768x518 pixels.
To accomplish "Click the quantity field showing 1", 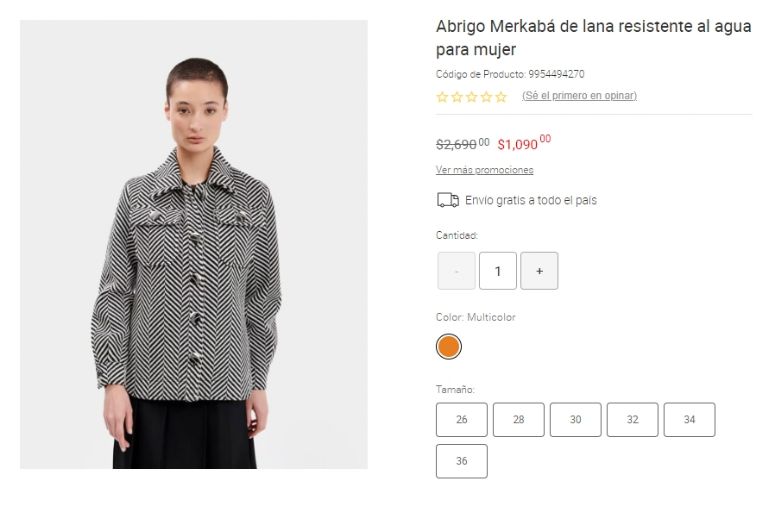I will pos(498,271).
